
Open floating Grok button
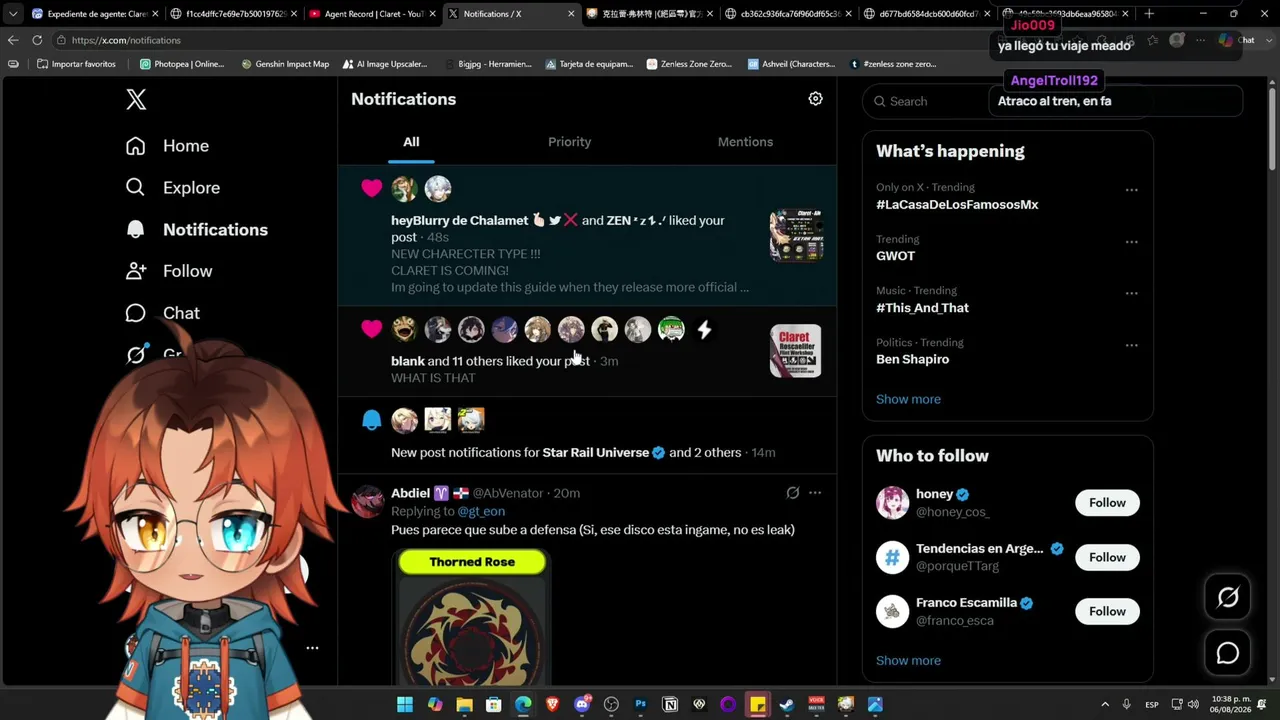point(1228,597)
